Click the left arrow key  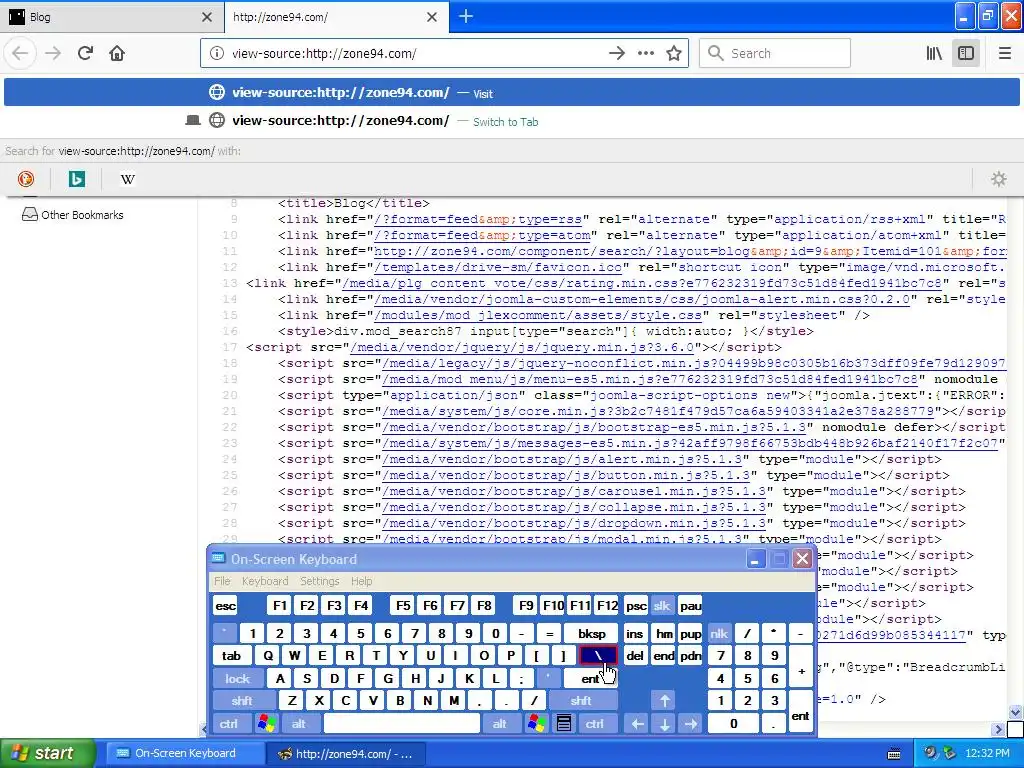637,724
